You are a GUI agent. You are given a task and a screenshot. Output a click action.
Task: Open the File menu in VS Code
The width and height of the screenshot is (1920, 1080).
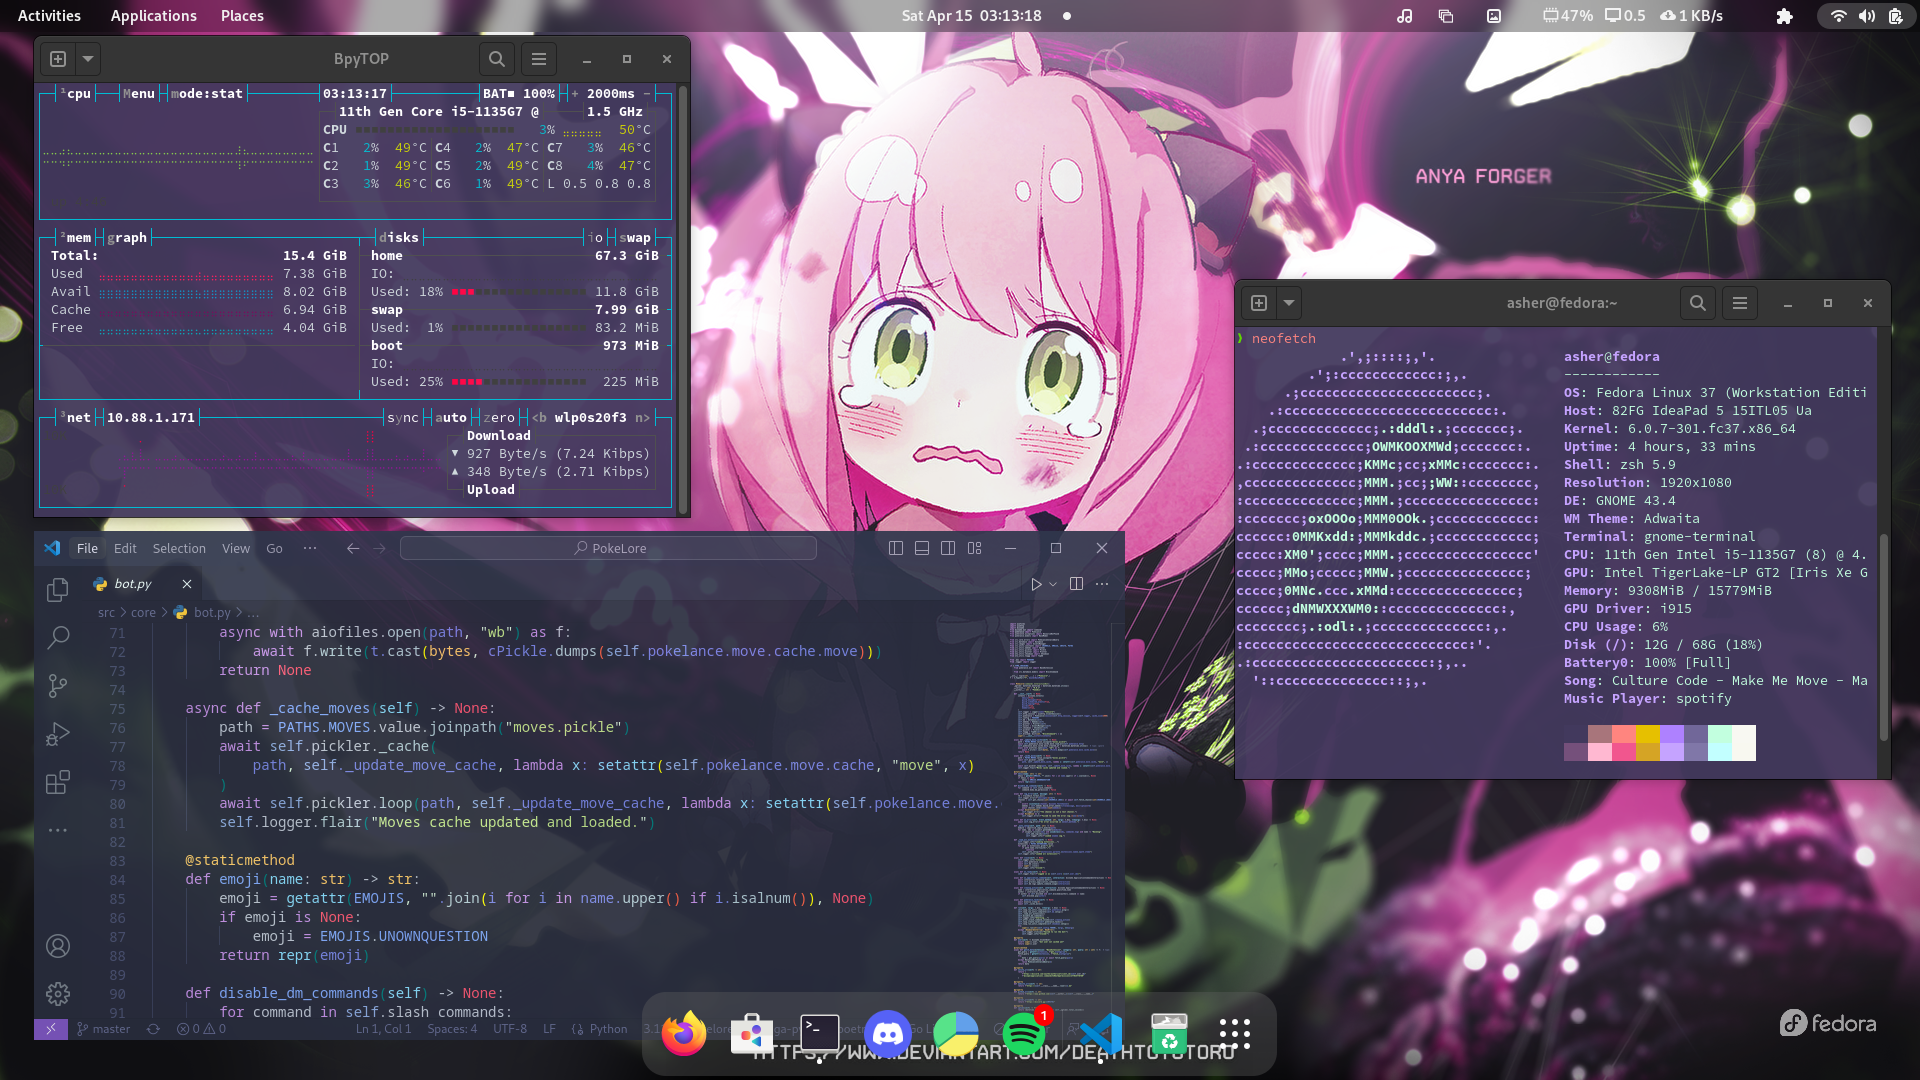click(87, 548)
